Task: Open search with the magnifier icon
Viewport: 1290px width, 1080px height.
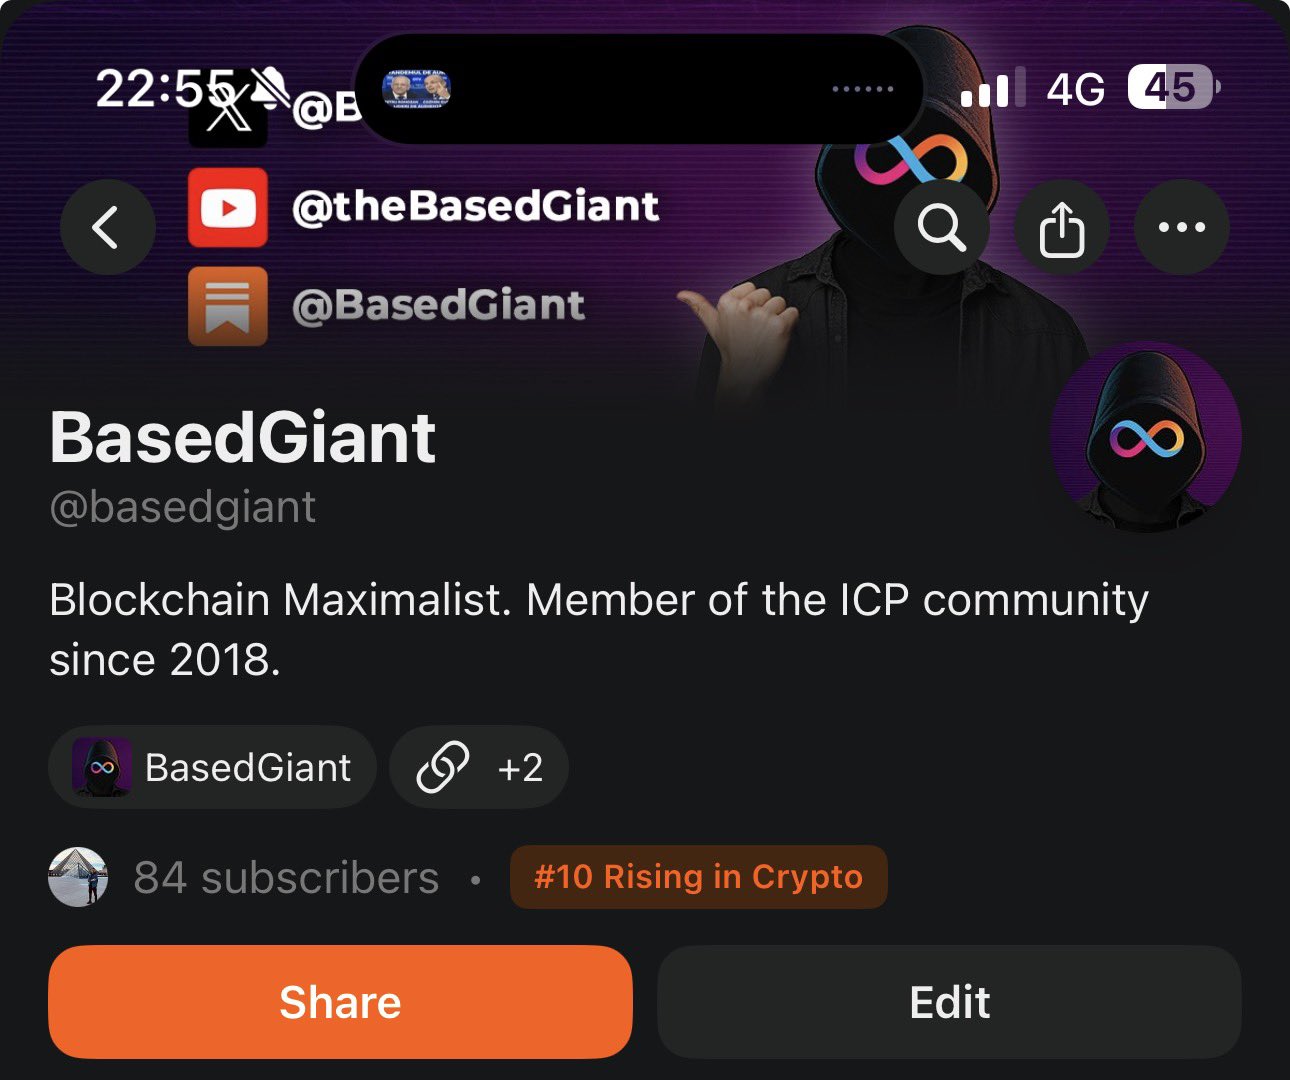Action: [x=942, y=227]
